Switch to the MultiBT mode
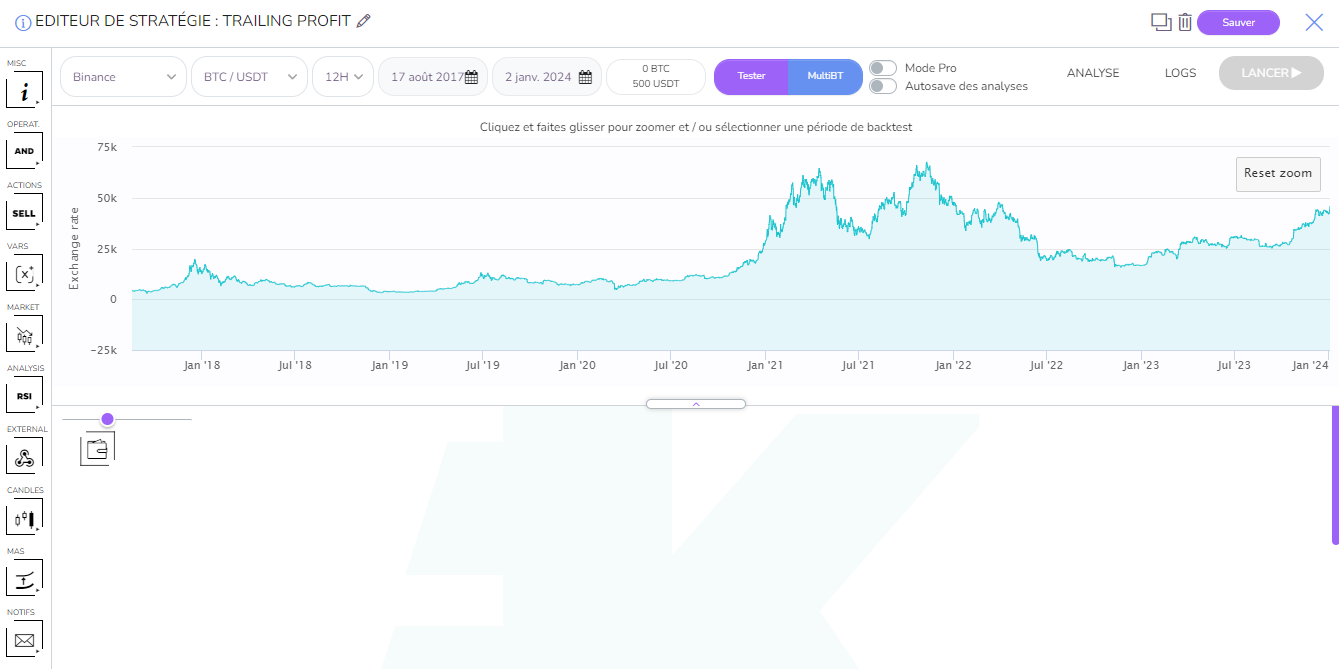Image resolution: width=1339 pixels, height=669 pixels. pyautogui.click(x=825, y=76)
